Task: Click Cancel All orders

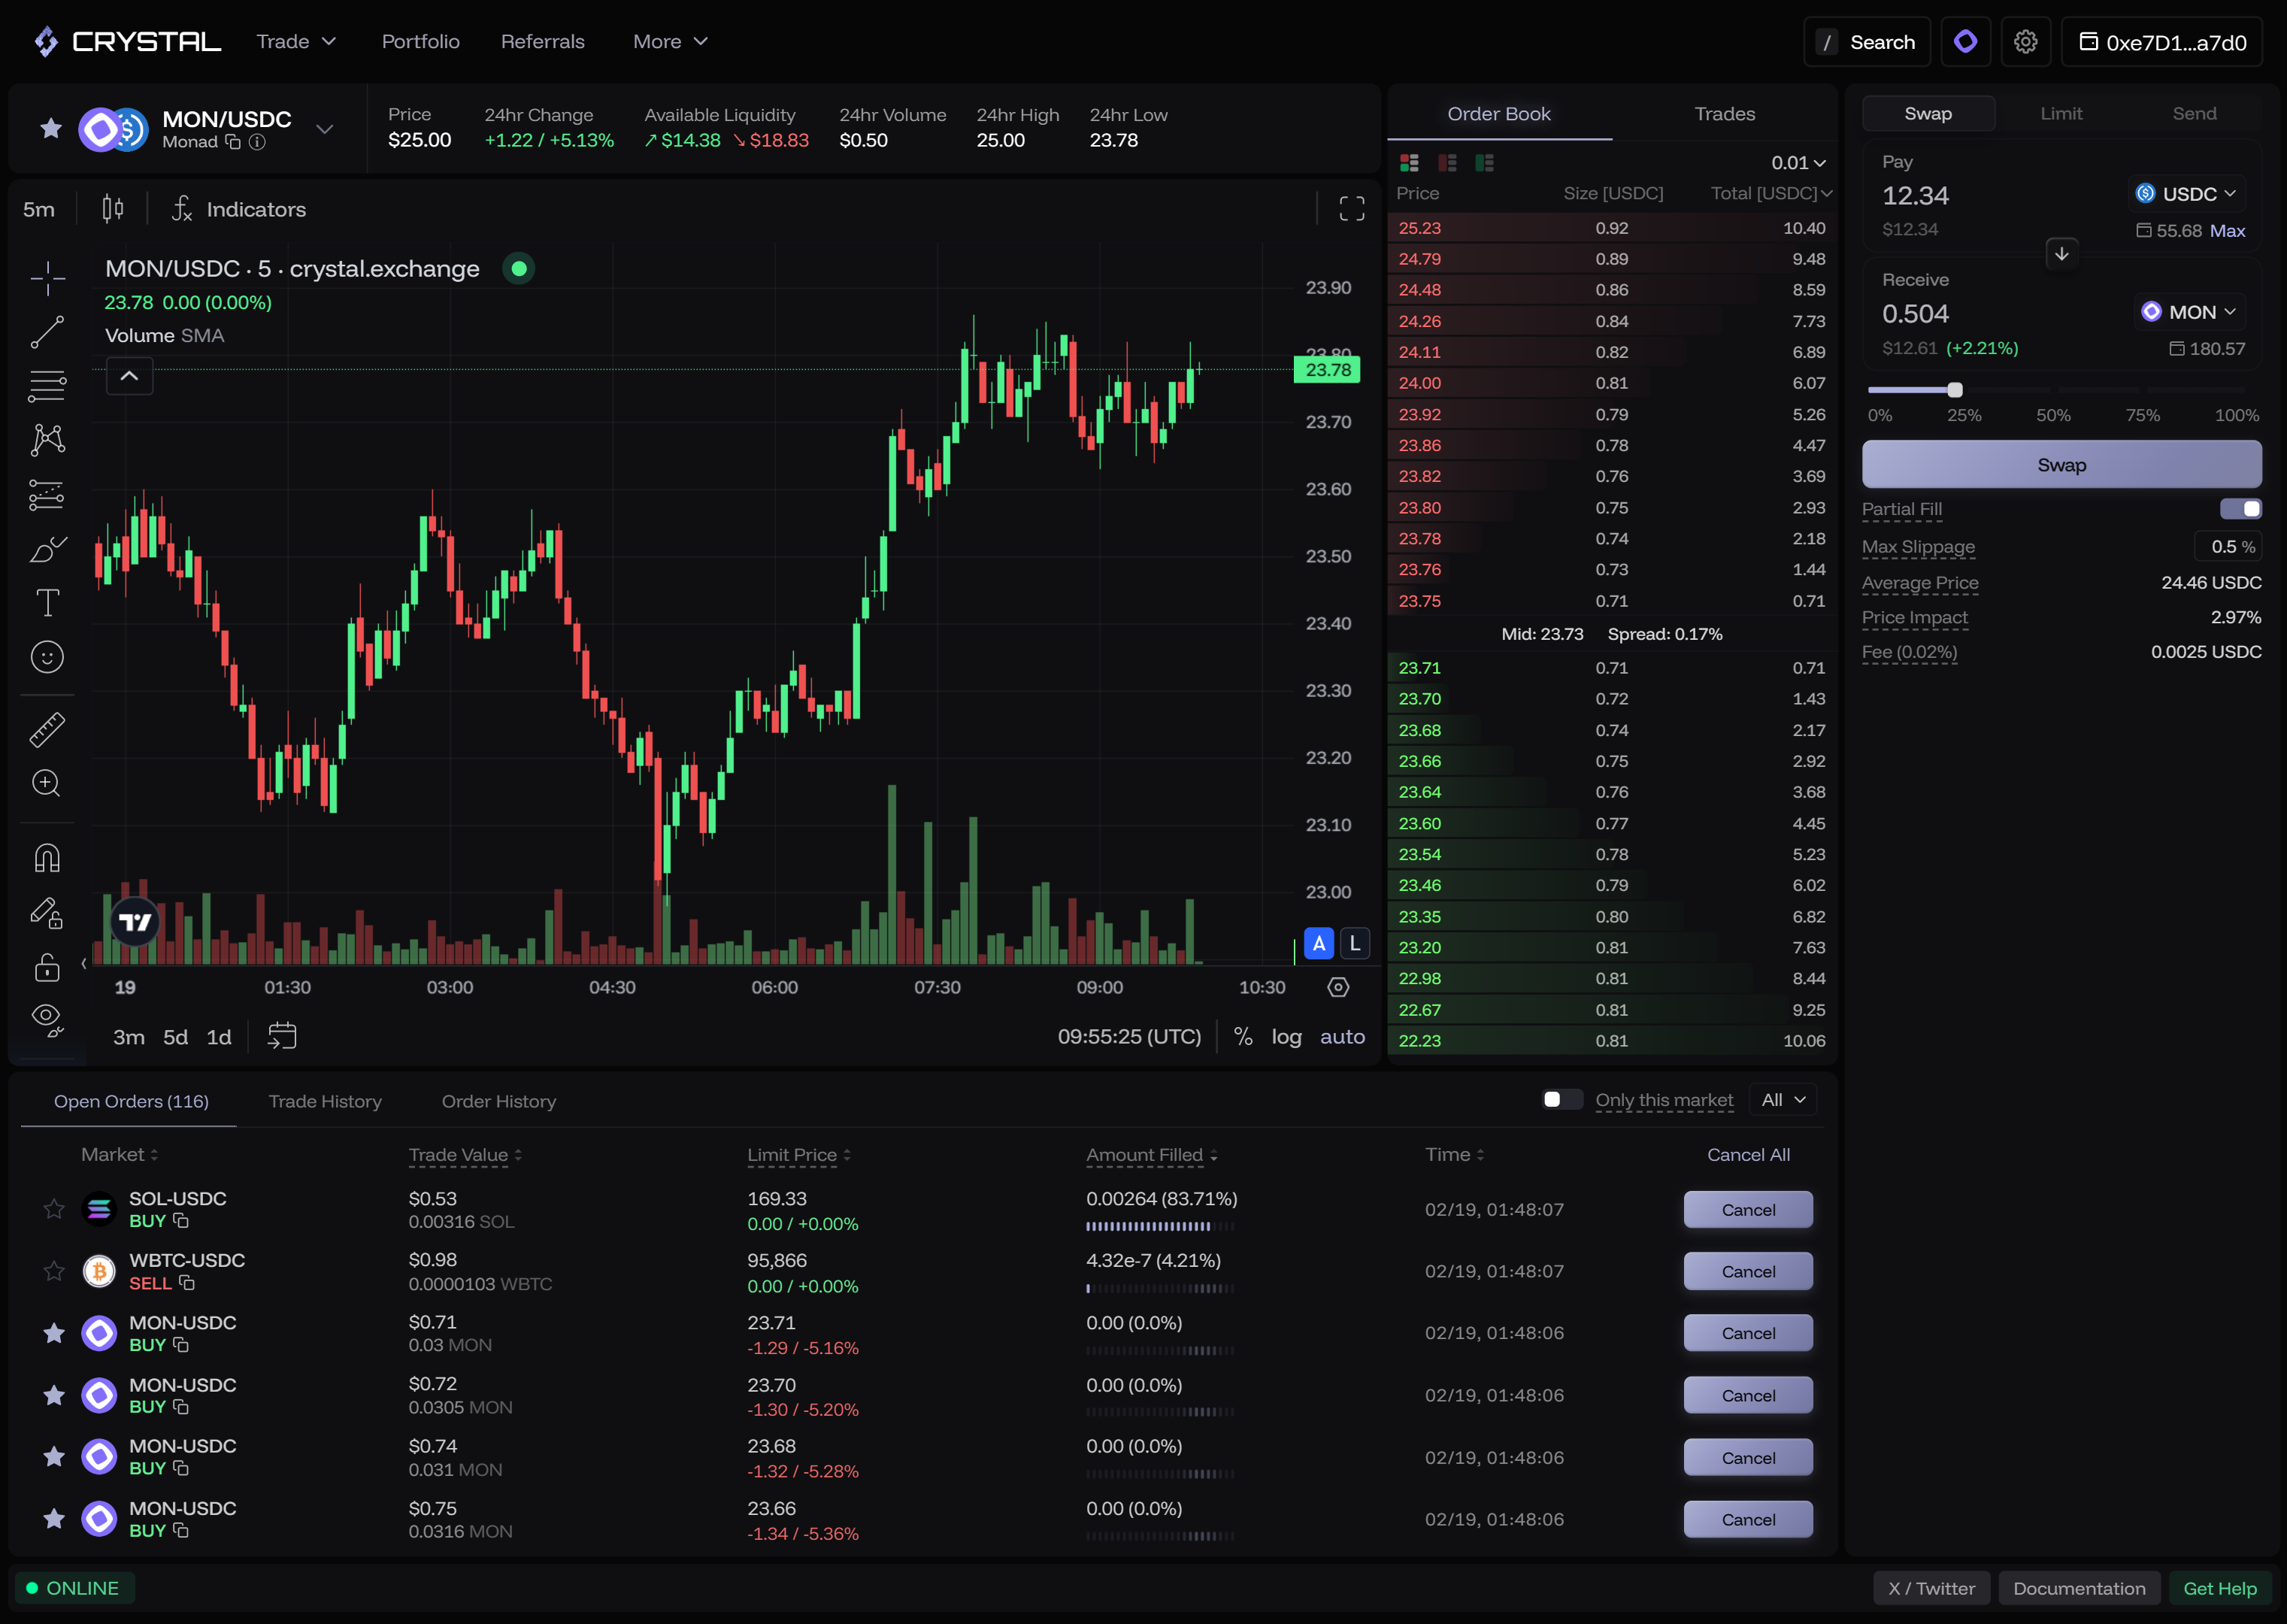Action: (1748, 1154)
